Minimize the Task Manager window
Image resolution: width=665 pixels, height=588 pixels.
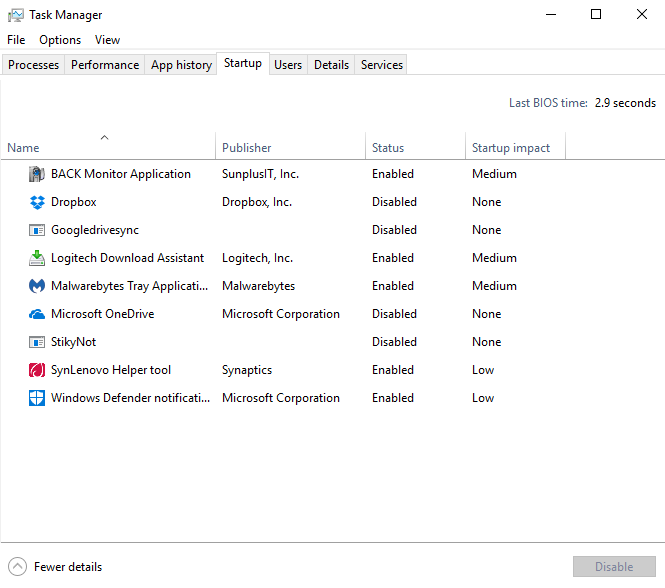(551, 14)
